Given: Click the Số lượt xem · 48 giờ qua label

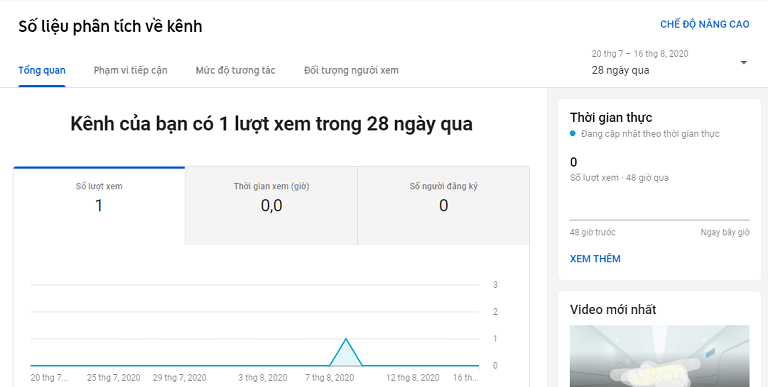Looking at the screenshot, I should point(619,178).
